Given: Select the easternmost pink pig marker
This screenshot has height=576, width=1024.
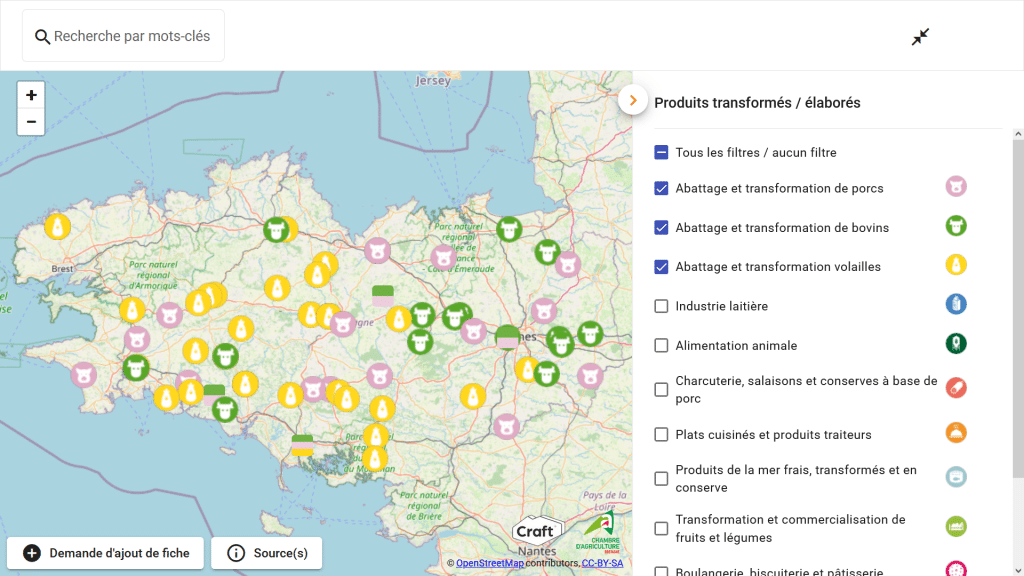Looking at the screenshot, I should click(x=590, y=376).
